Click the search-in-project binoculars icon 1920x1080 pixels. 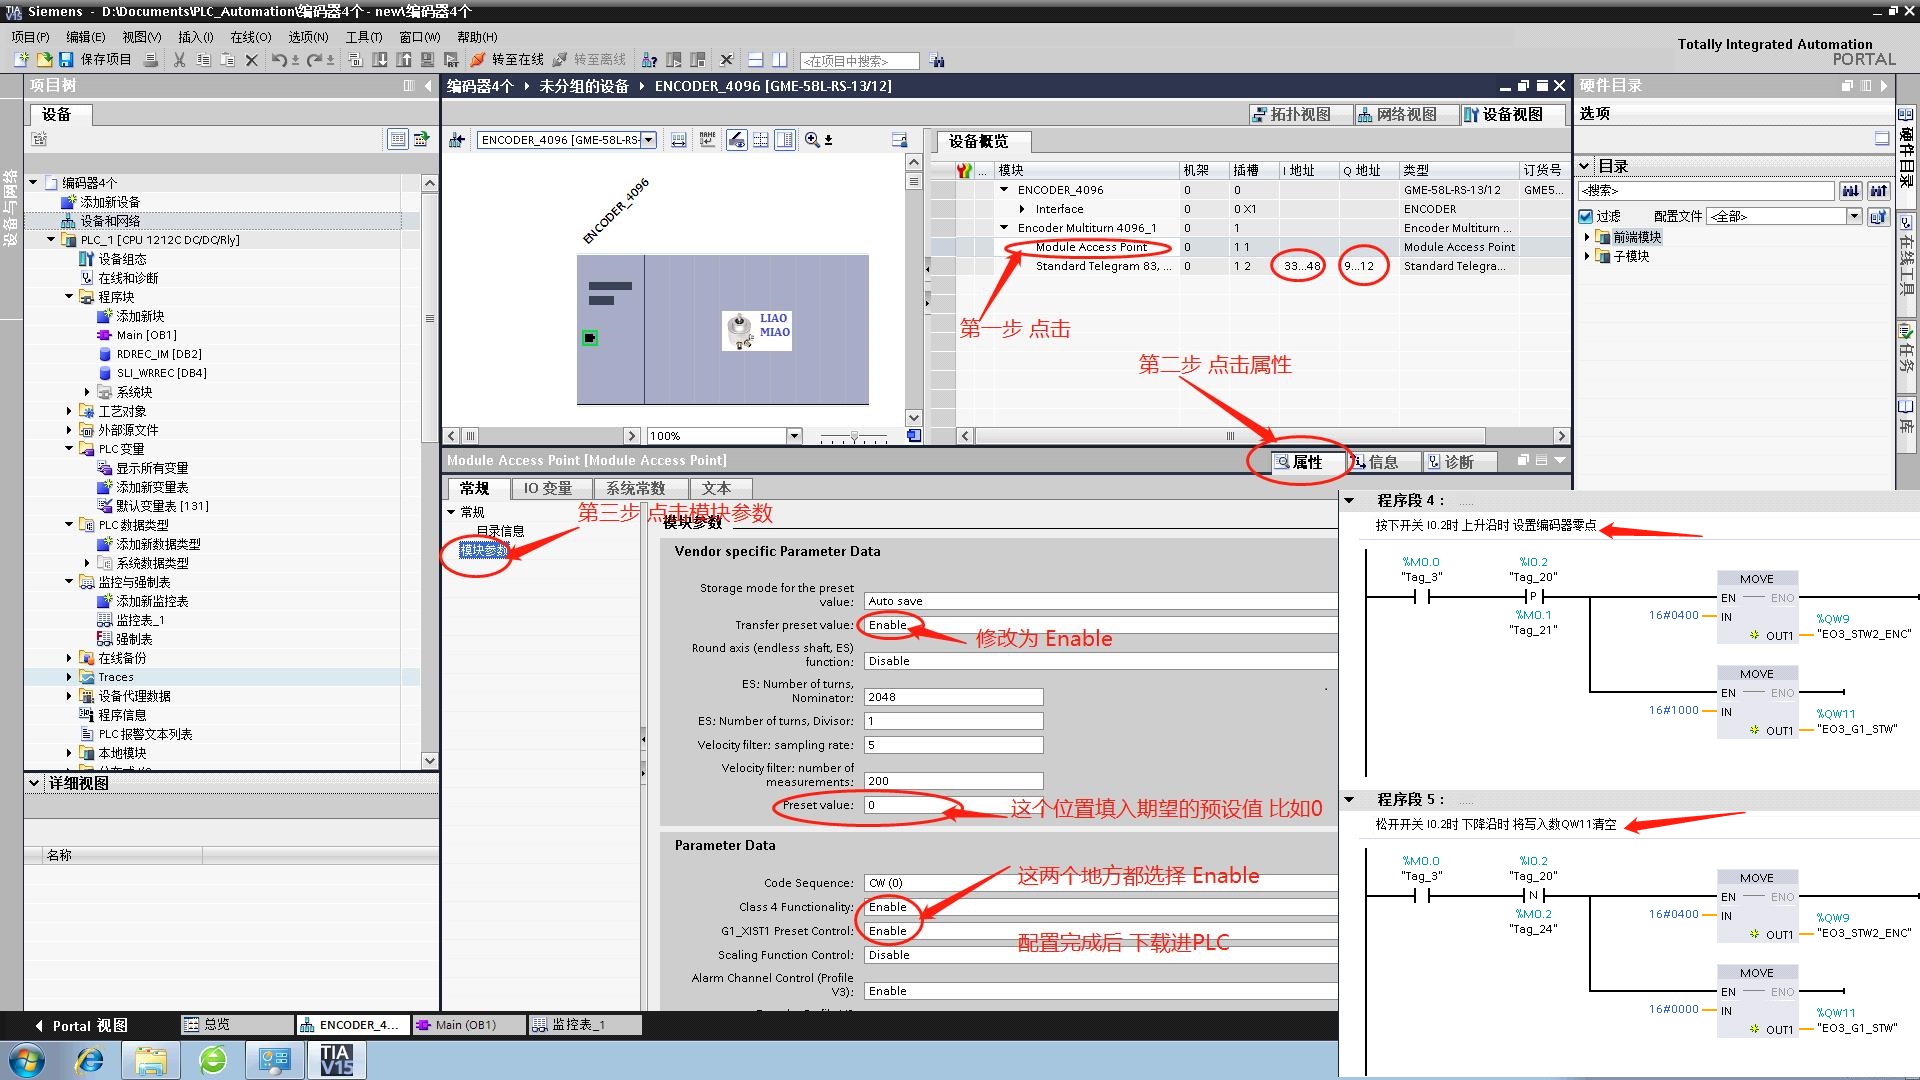pos(936,60)
